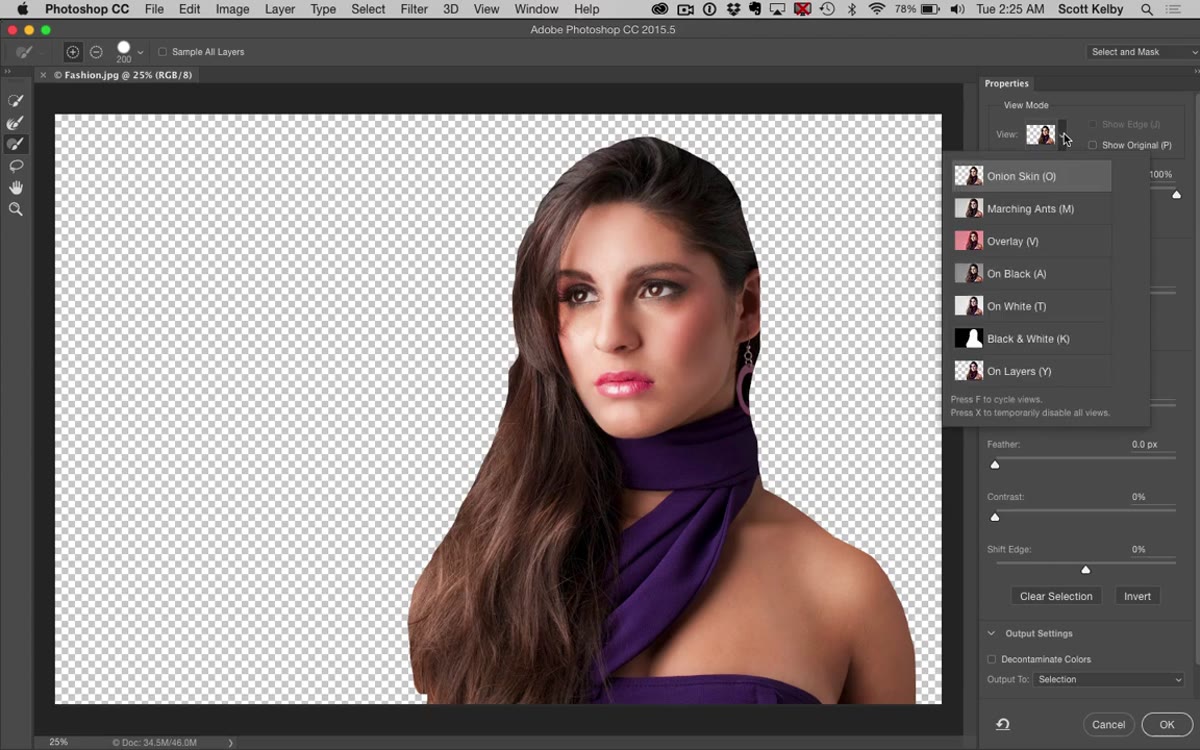Switch to the Properties panel tab

click(1006, 83)
